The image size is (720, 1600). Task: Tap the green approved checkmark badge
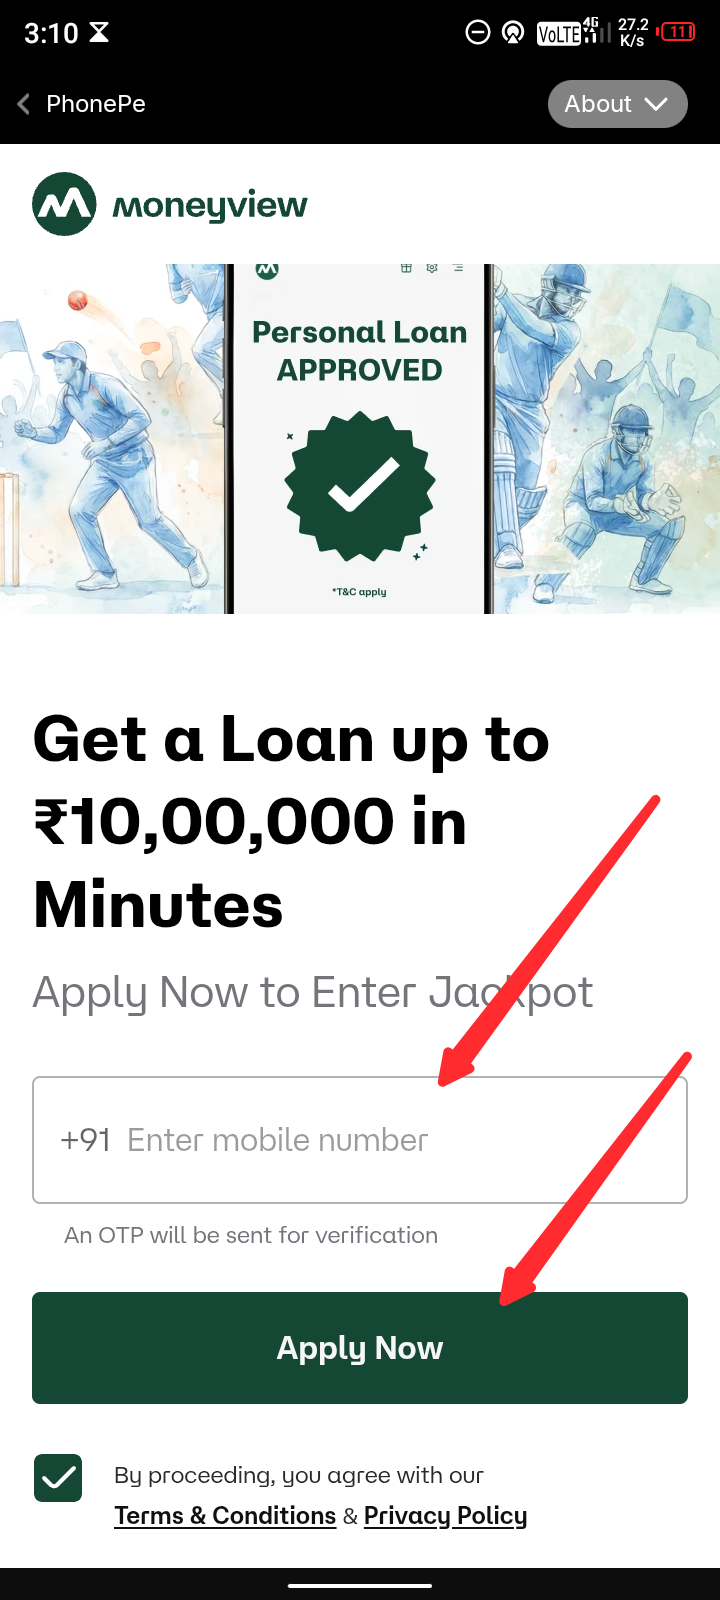point(360,486)
